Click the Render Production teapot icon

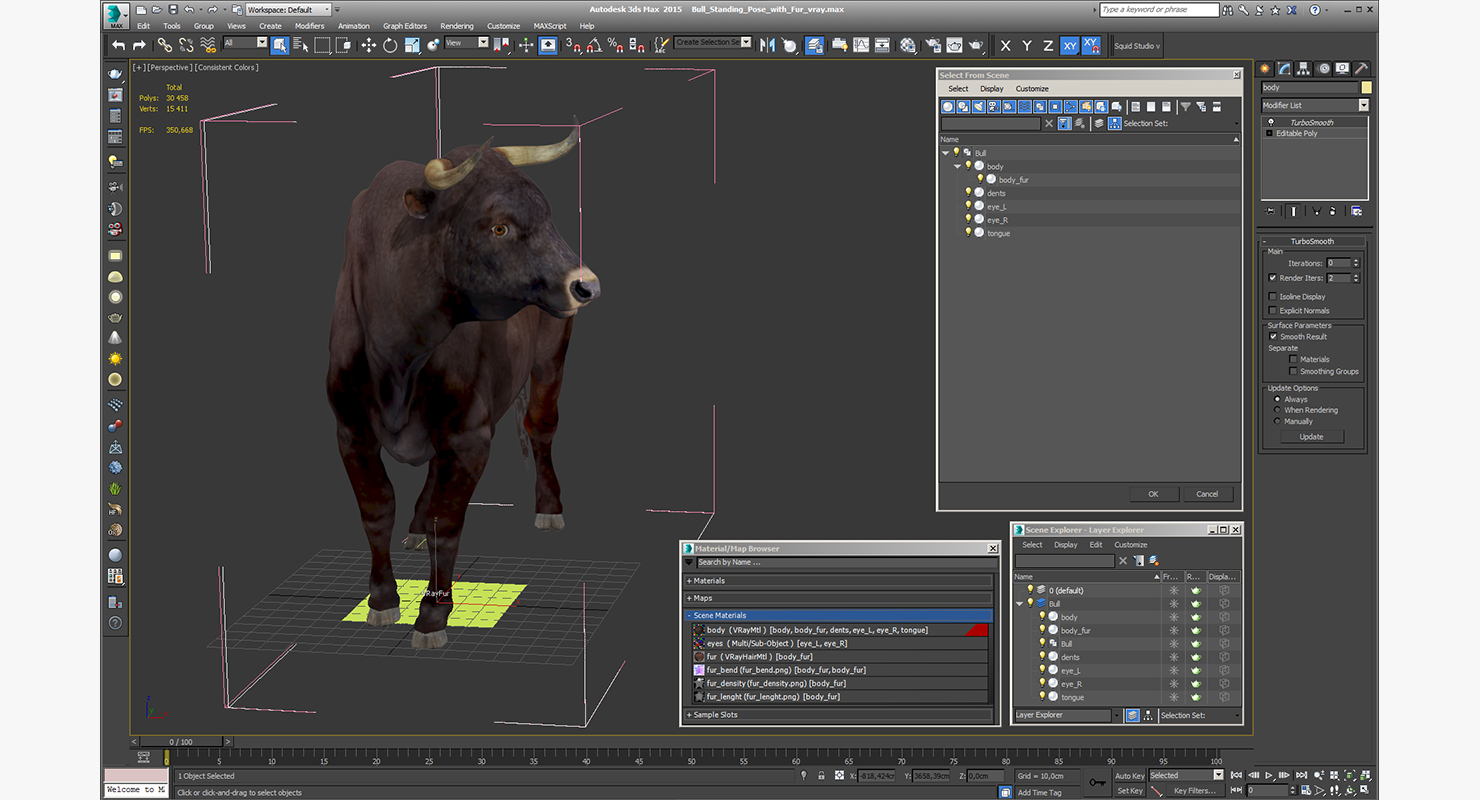click(x=976, y=45)
